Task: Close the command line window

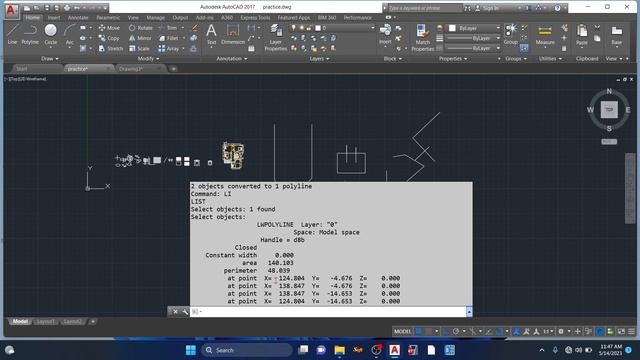Action: [x=175, y=312]
